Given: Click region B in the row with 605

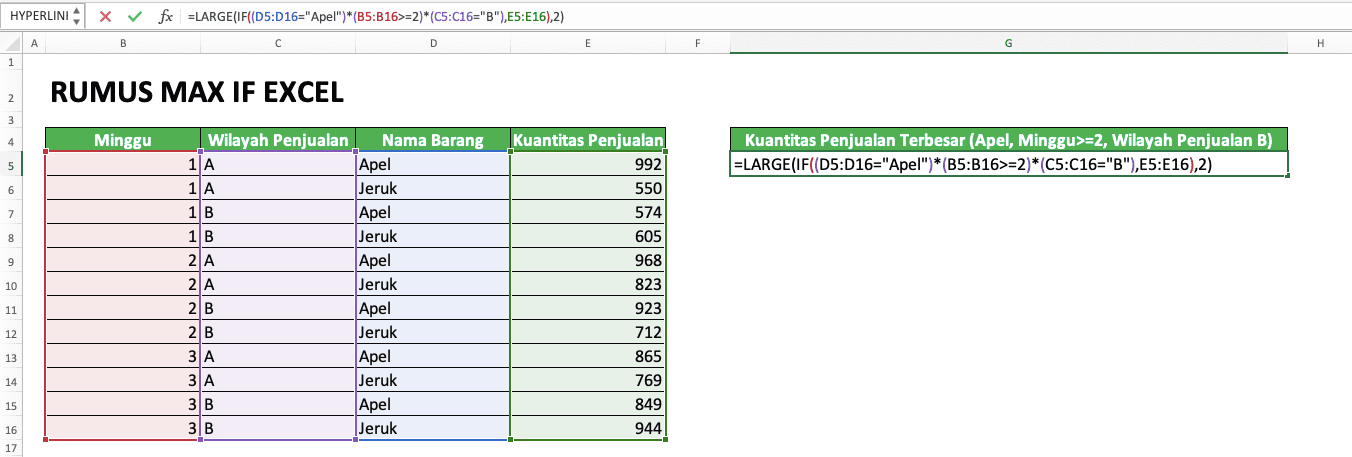Looking at the screenshot, I should coord(277,236).
